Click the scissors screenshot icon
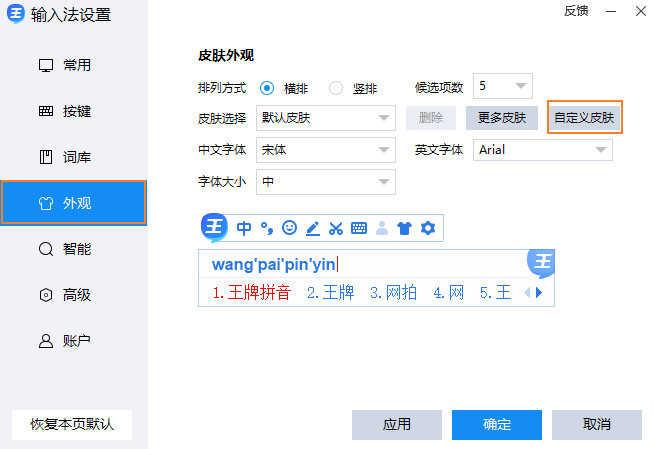The height and width of the screenshot is (449, 654). [336, 228]
